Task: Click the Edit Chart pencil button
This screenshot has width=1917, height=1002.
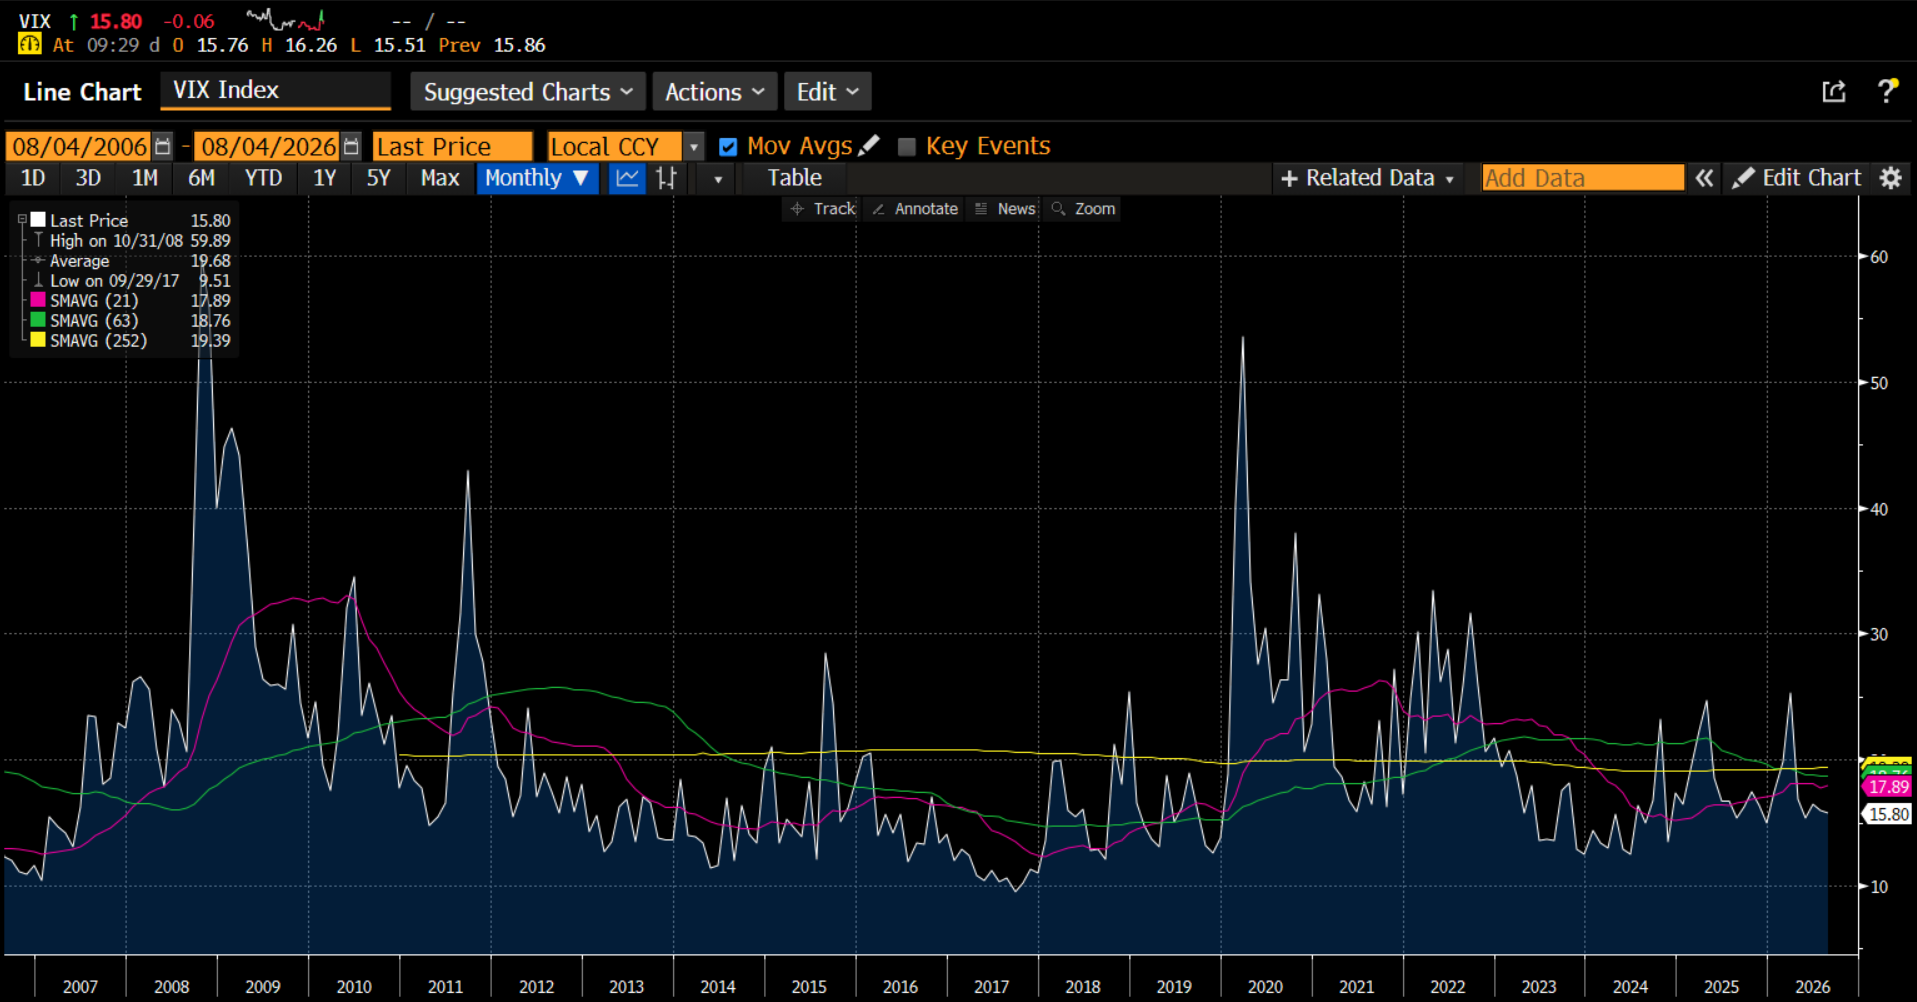Action: tap(1797, 178)
